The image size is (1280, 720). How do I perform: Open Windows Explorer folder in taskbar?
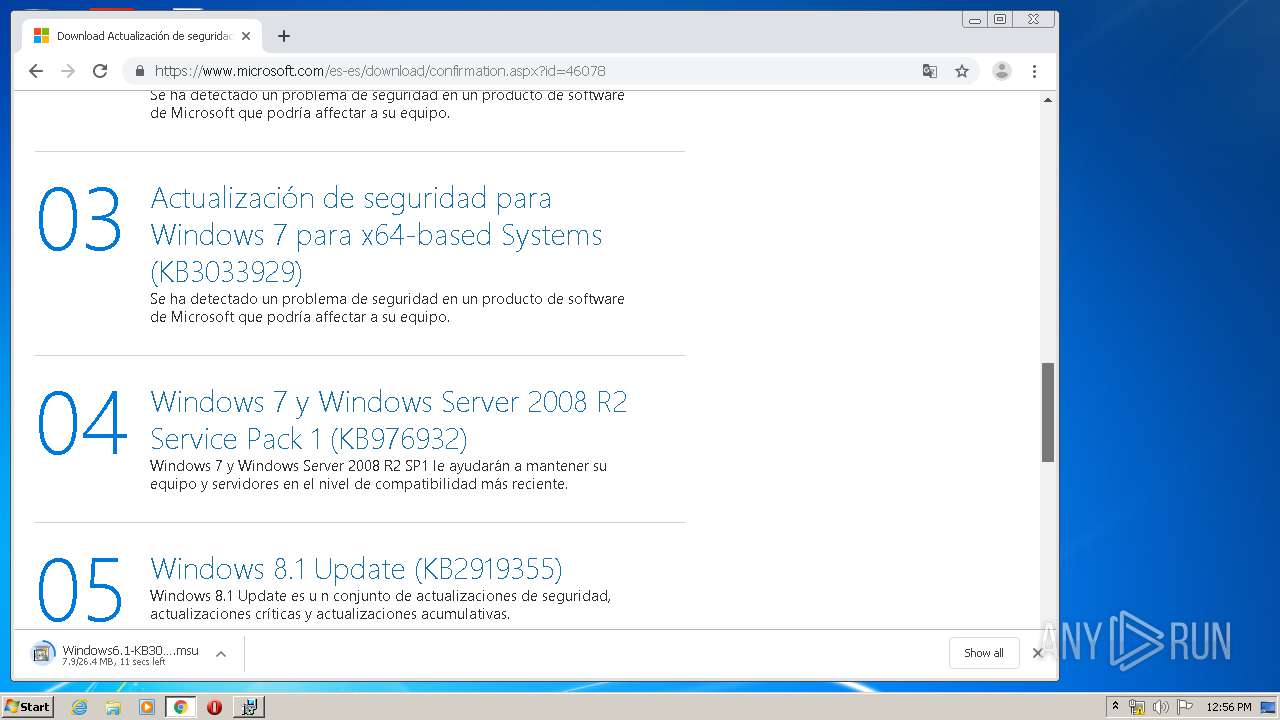click(x=113, y=707)
